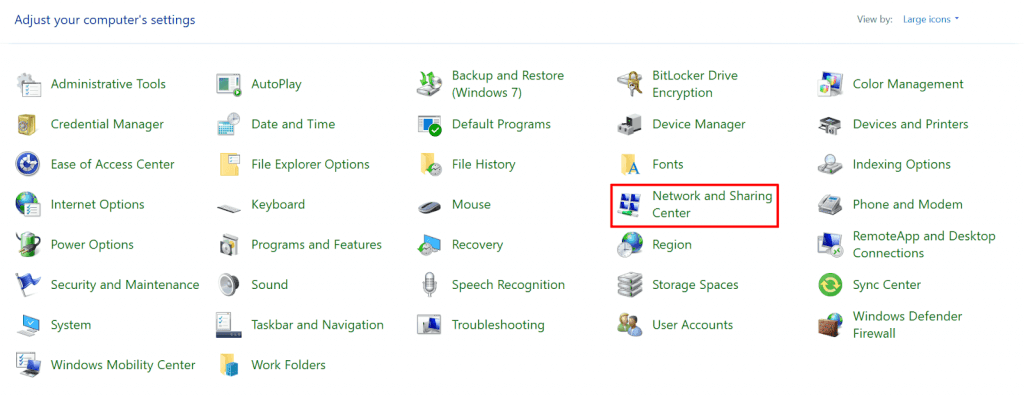Click the Phone and Modem icon
Screen dimensions: 1024x396
[x=830, y=205]
